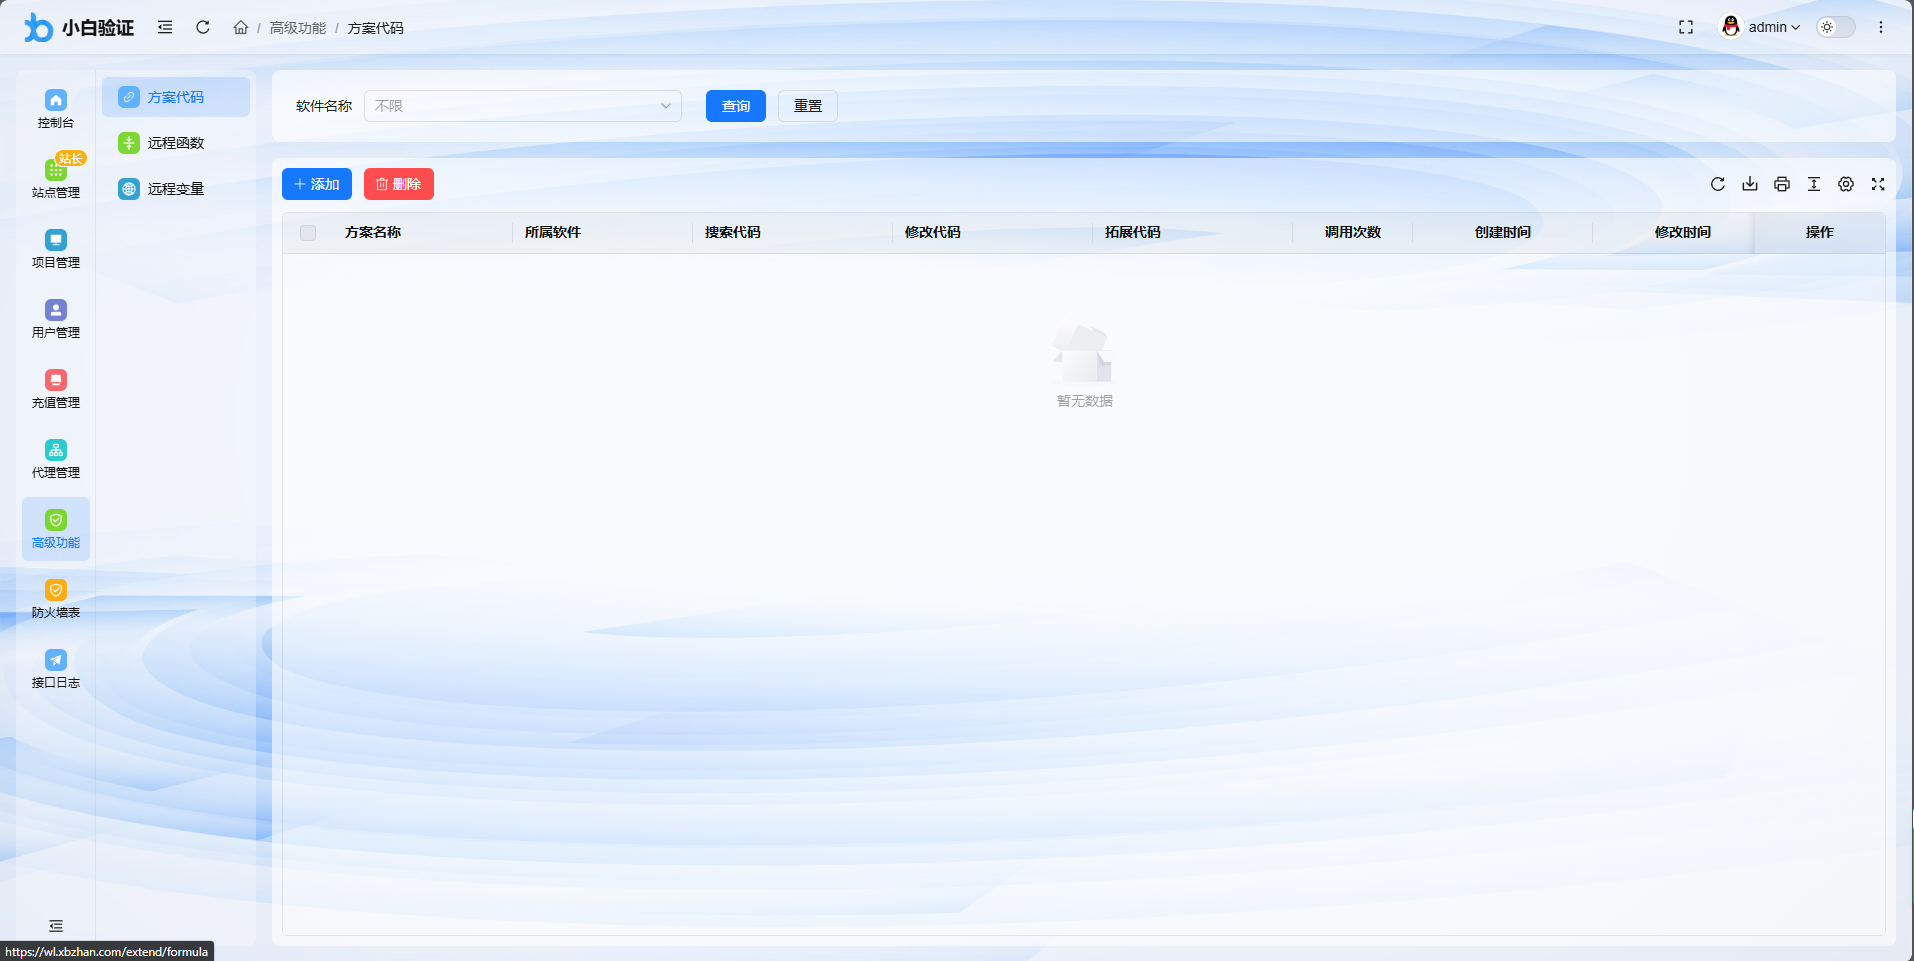Open the 代理管理 section
Image resolution: width=1914 pixels, height=961 pixels.
pyautogui.click(x=55, y=458)
